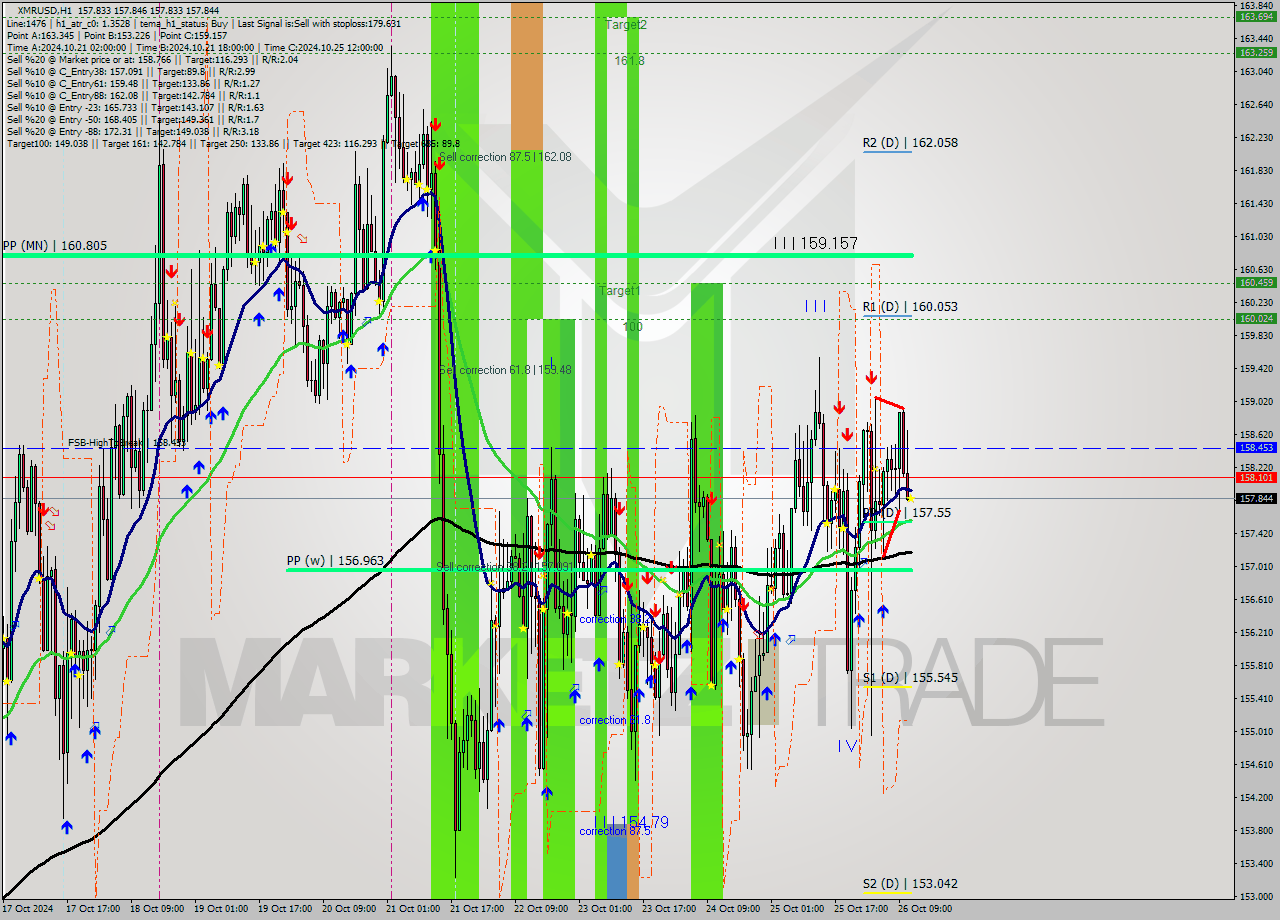This screenshot has width=1280, height=920.
Task: Click the 24 Oct 09:00 time axis label
Action: click(731, 909)
